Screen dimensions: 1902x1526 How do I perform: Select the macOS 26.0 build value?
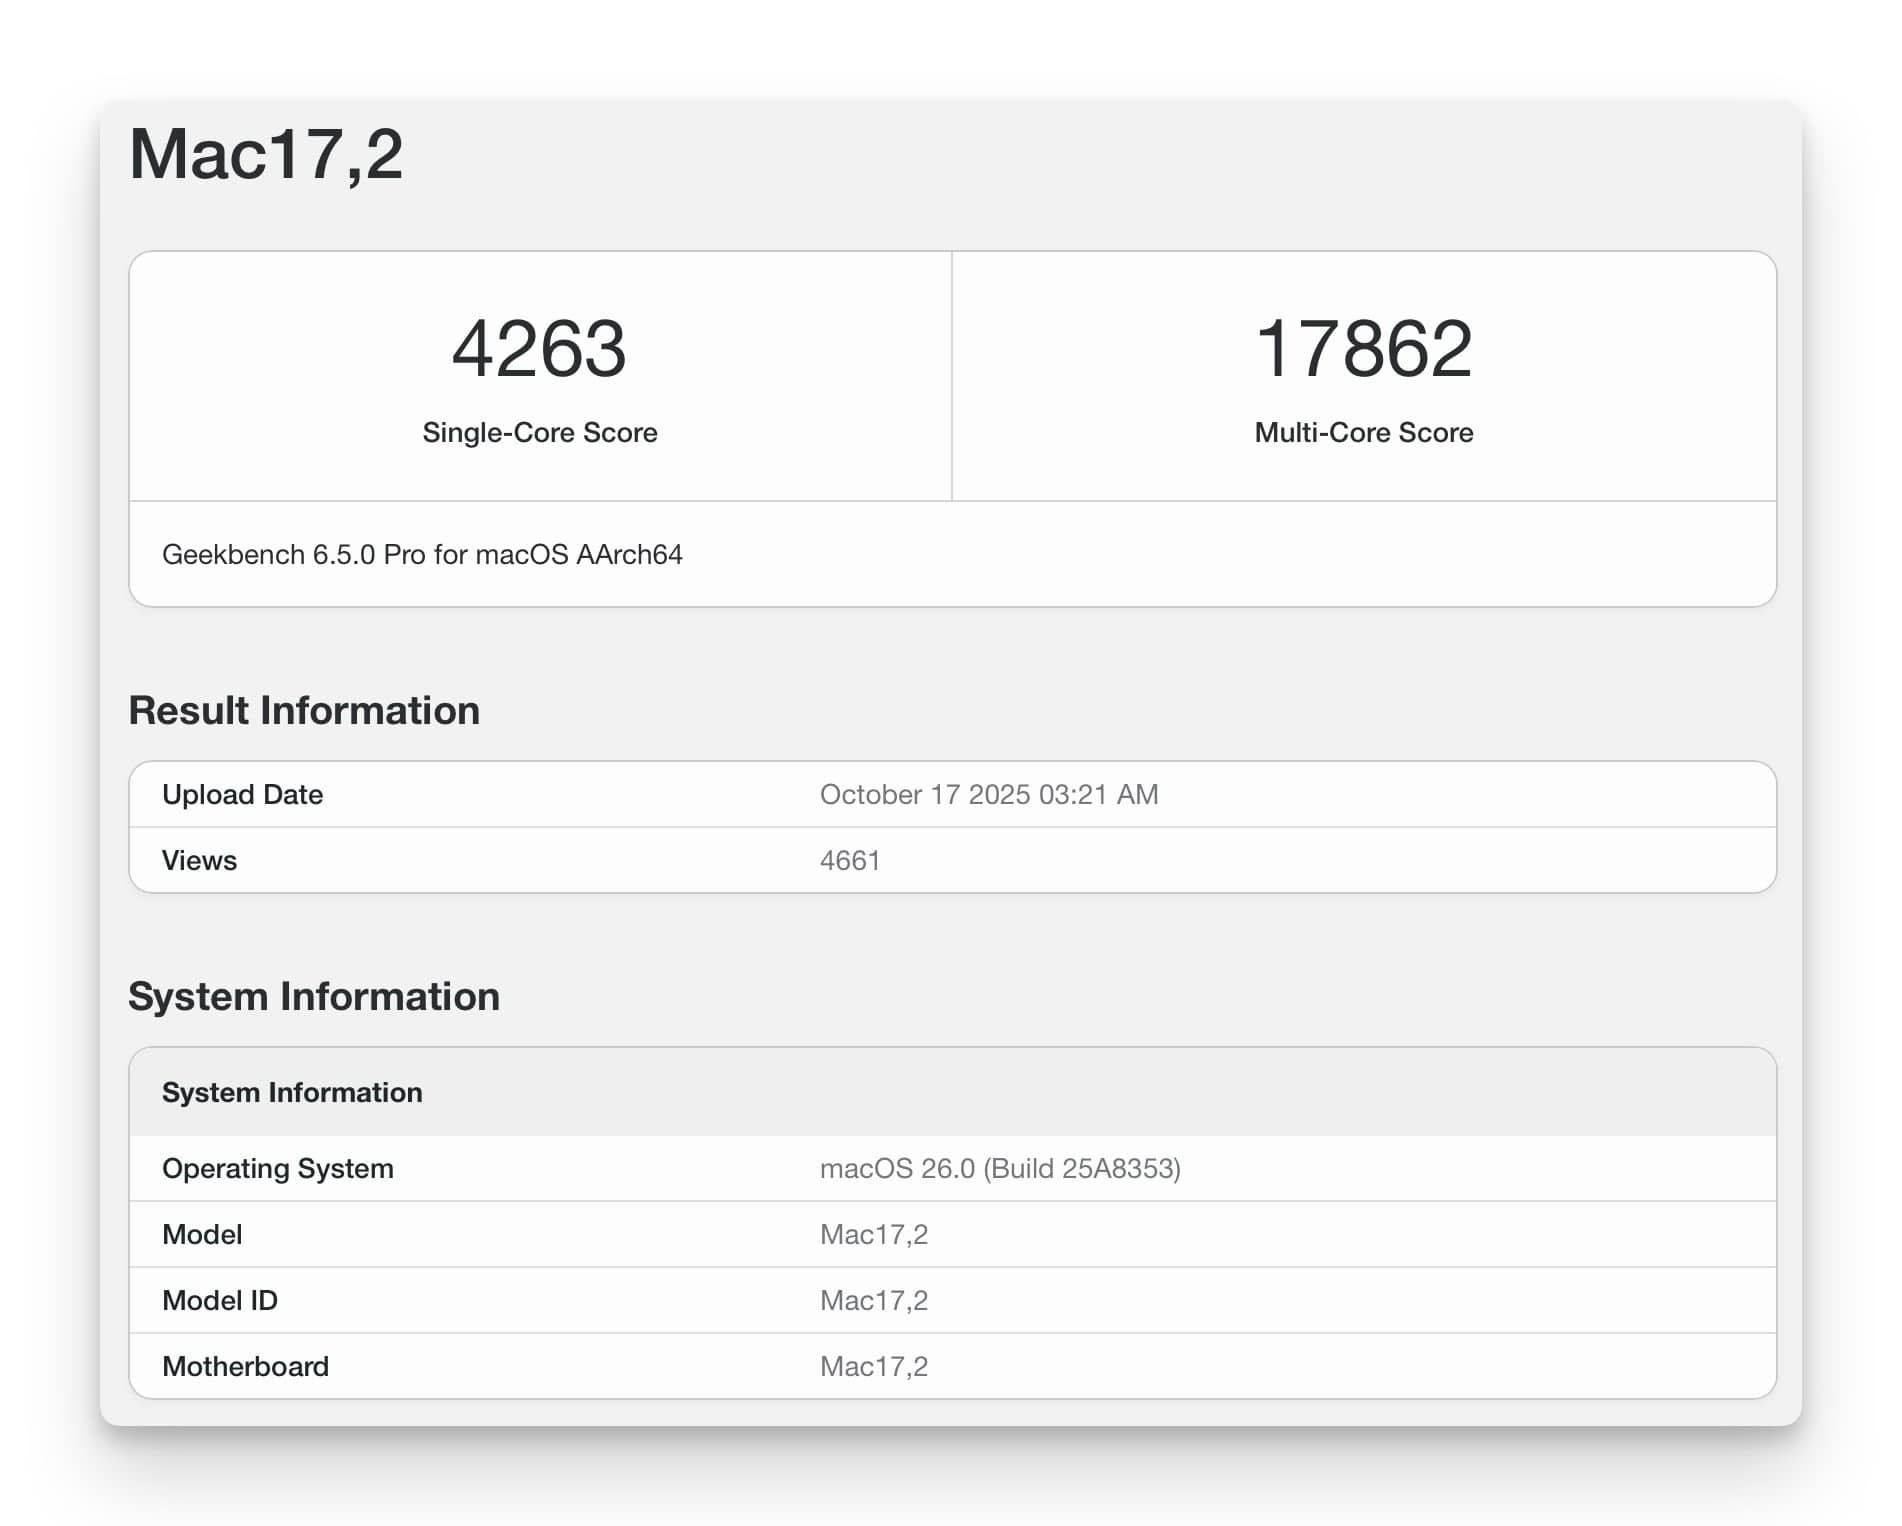coord(1000,1169)
